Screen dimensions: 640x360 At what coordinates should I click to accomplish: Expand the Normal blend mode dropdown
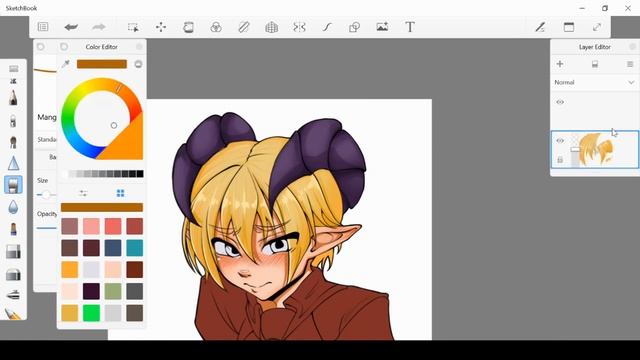coord(631,82)
